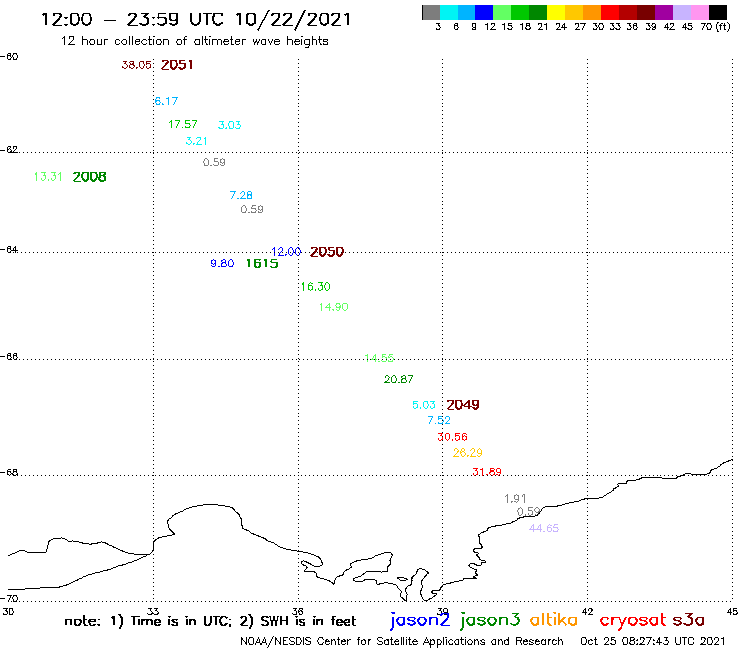Click the jason3 satellite label
Screen dimensions: 740x650
coord(490,620)
